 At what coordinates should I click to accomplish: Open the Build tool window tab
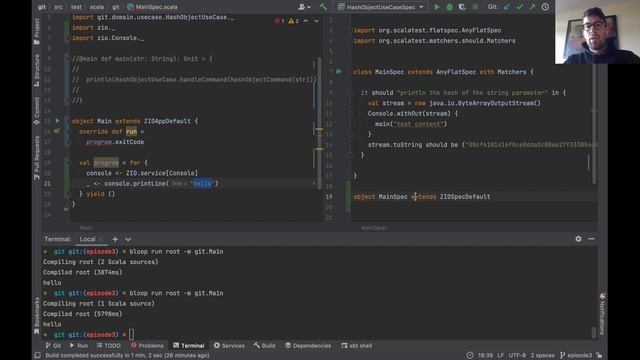point(264,346)
